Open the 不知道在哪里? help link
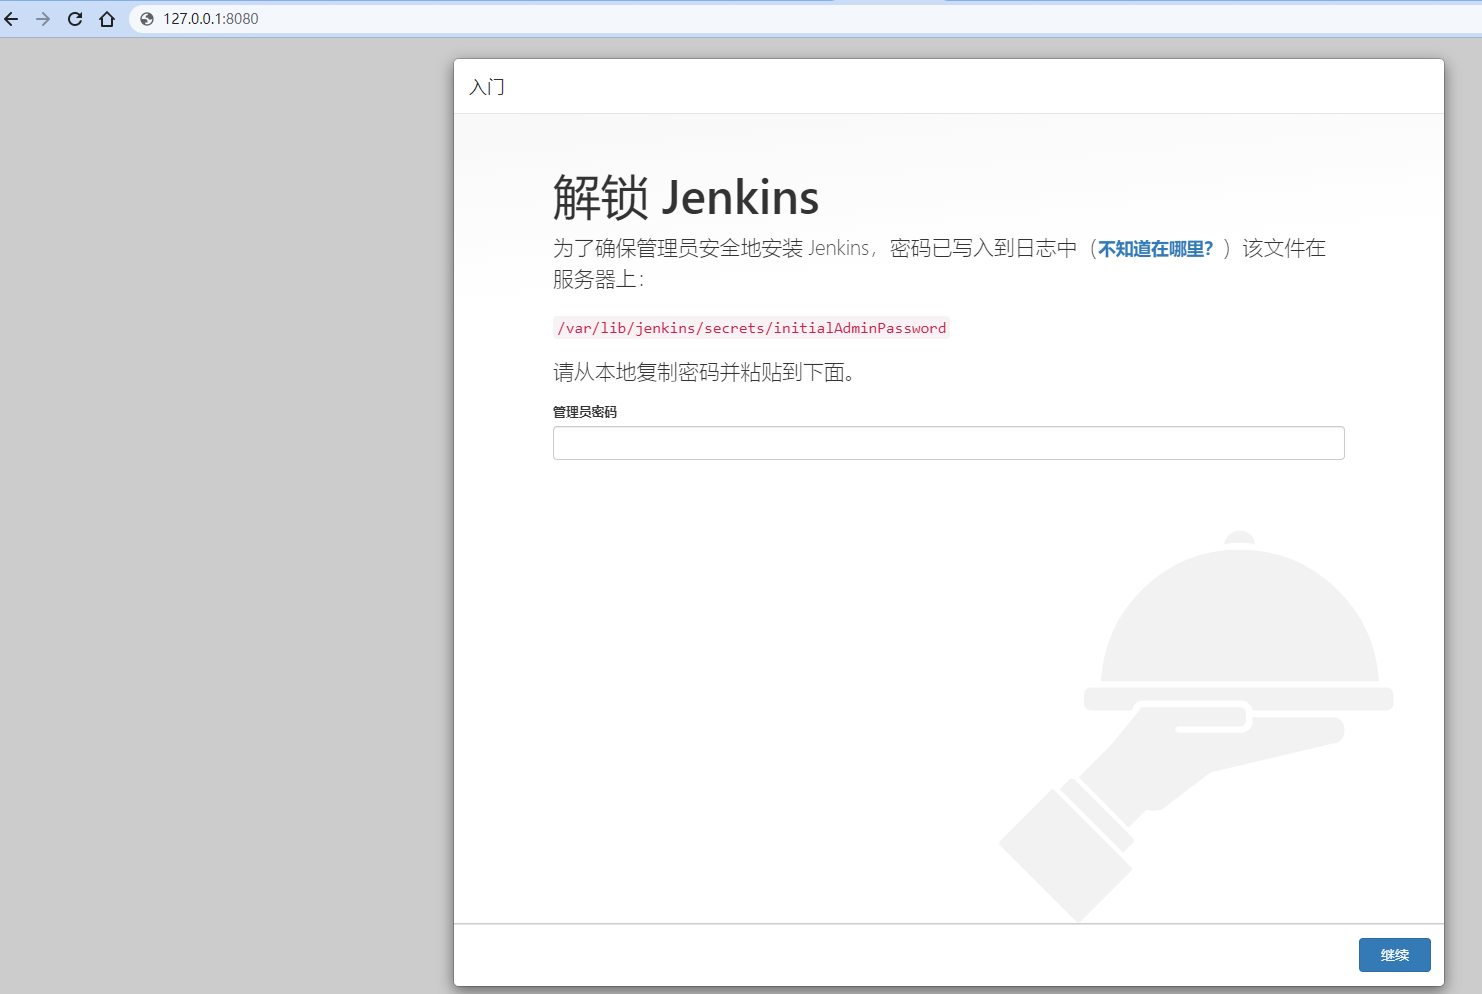Screen dimensions: 1482x994 pyautogui.click(x=1155, y=249)
